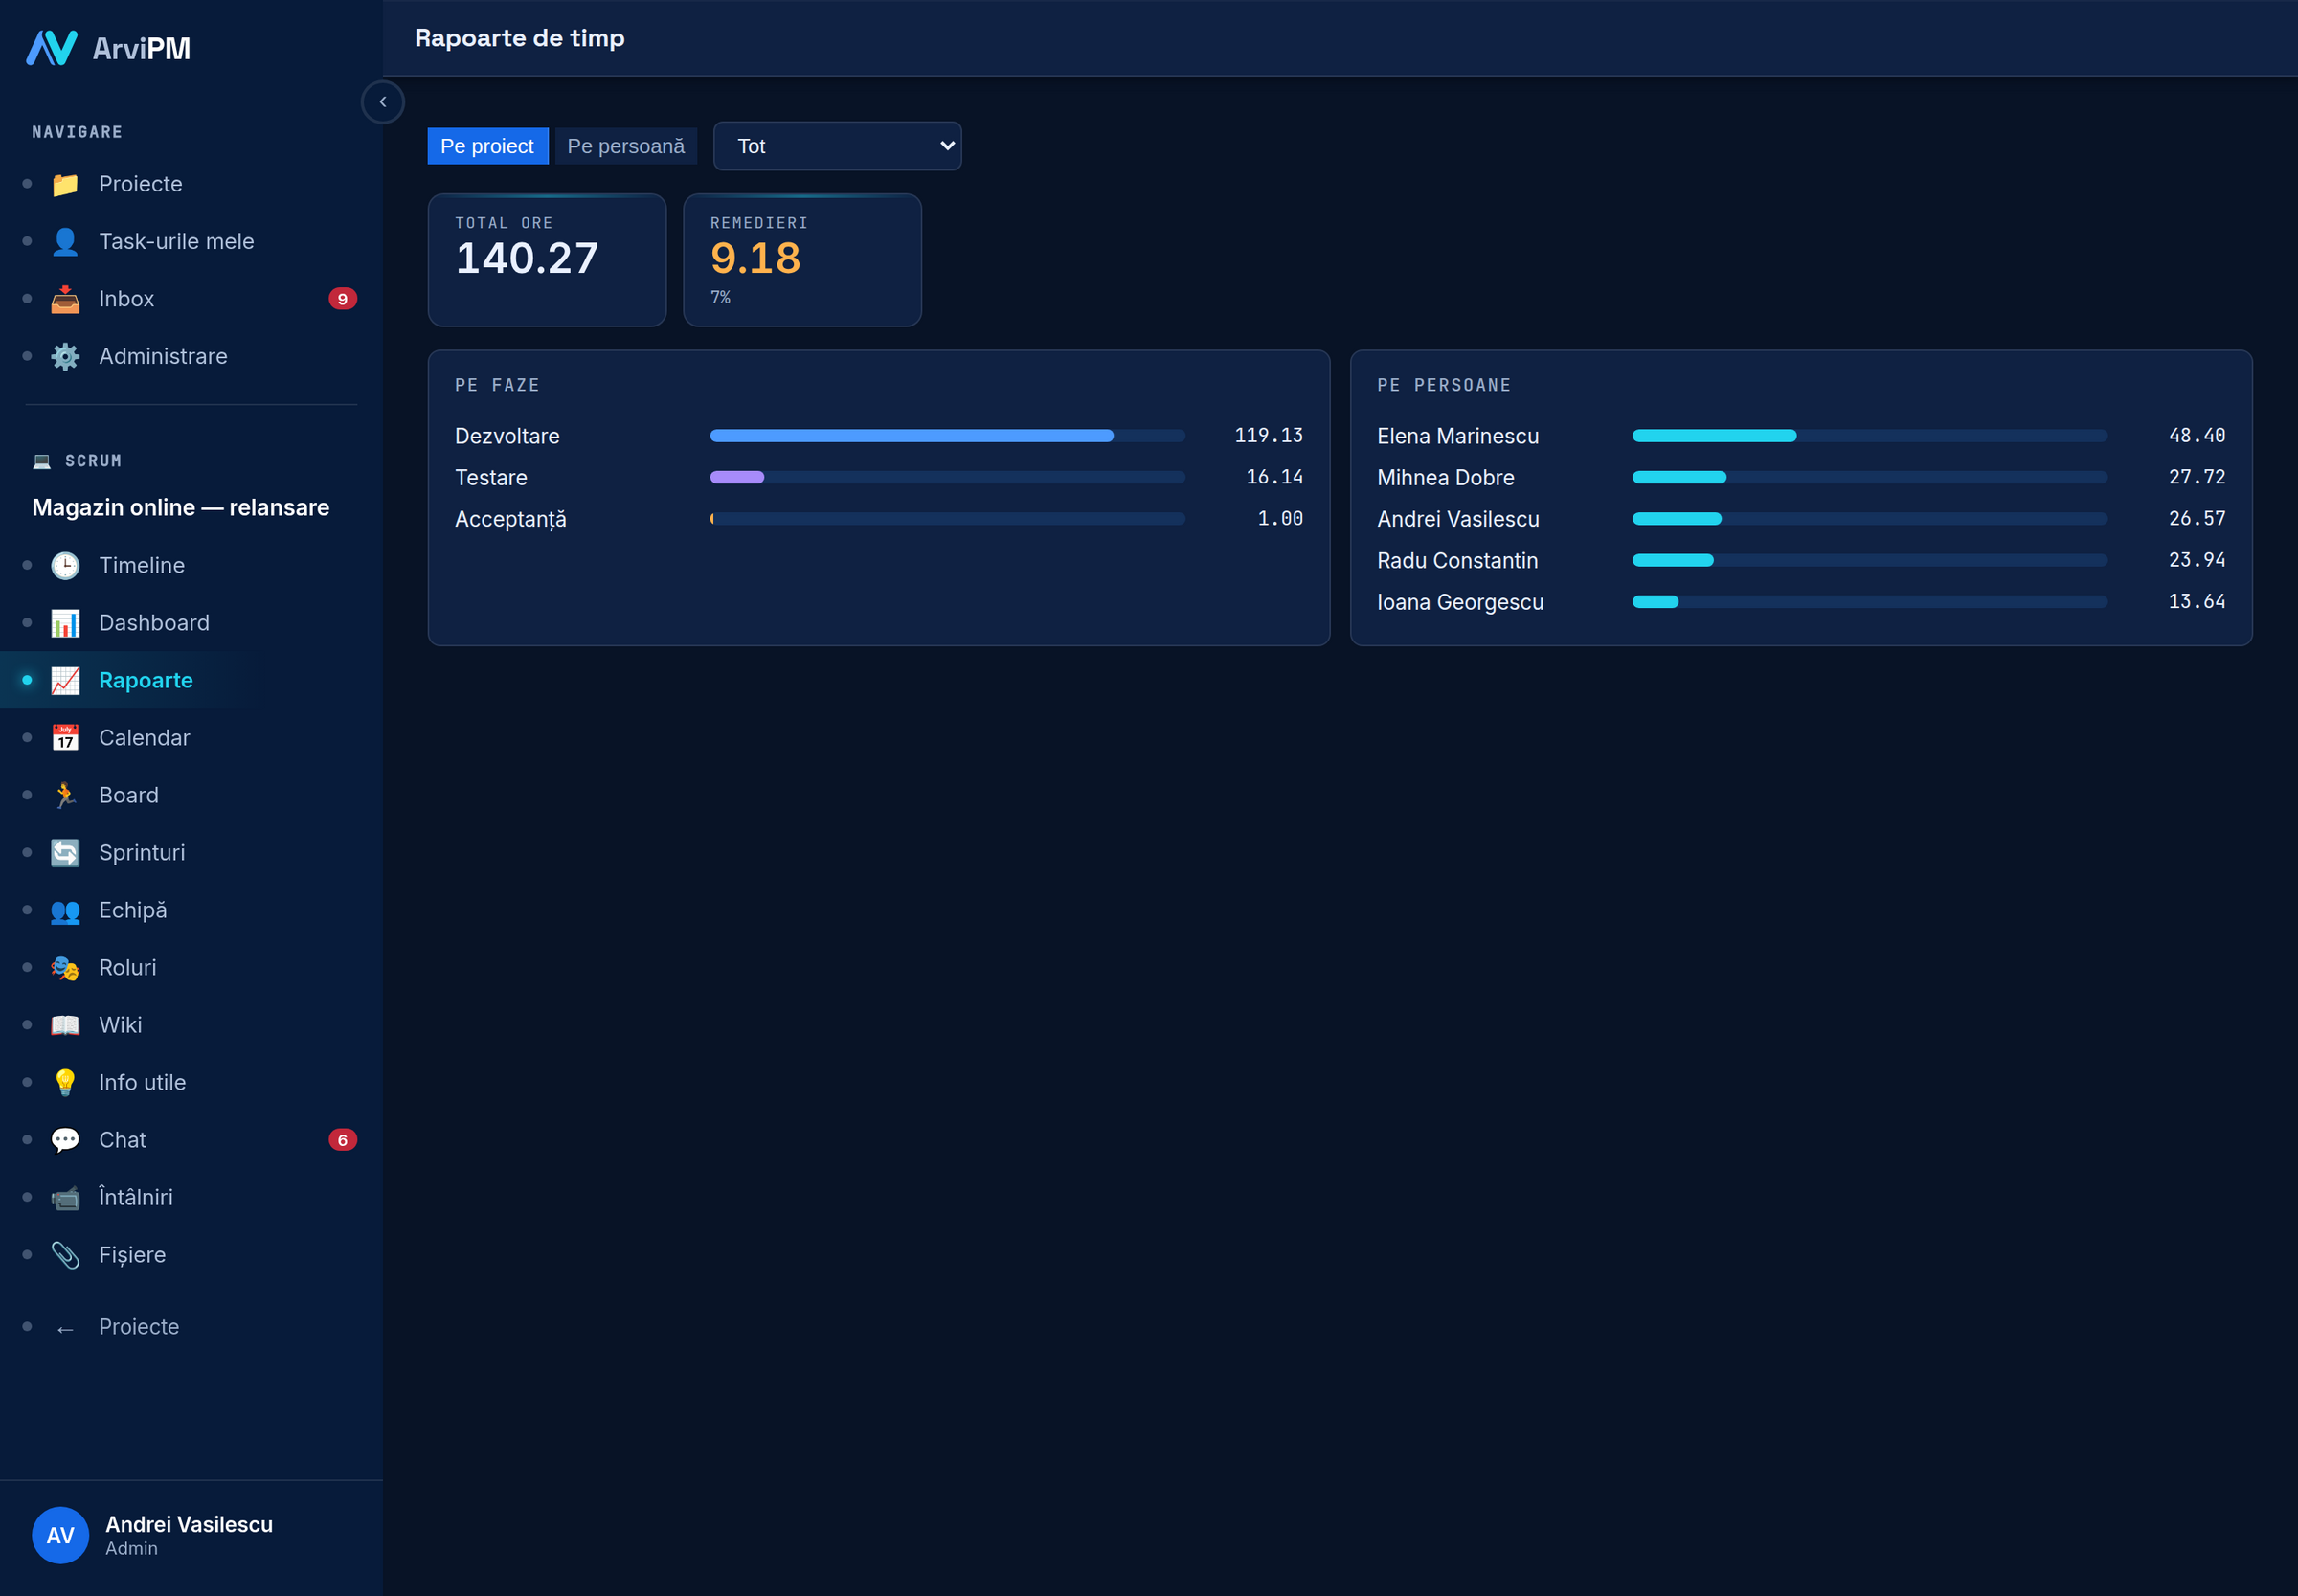
Task: Click Andrei Vasilescu's 26.57 hours value
Action: pyautogui.click(x=2196, y=519)
